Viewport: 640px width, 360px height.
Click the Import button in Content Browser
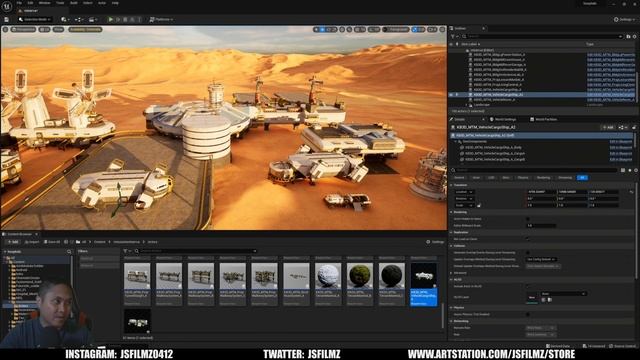[x=31, y=242]
